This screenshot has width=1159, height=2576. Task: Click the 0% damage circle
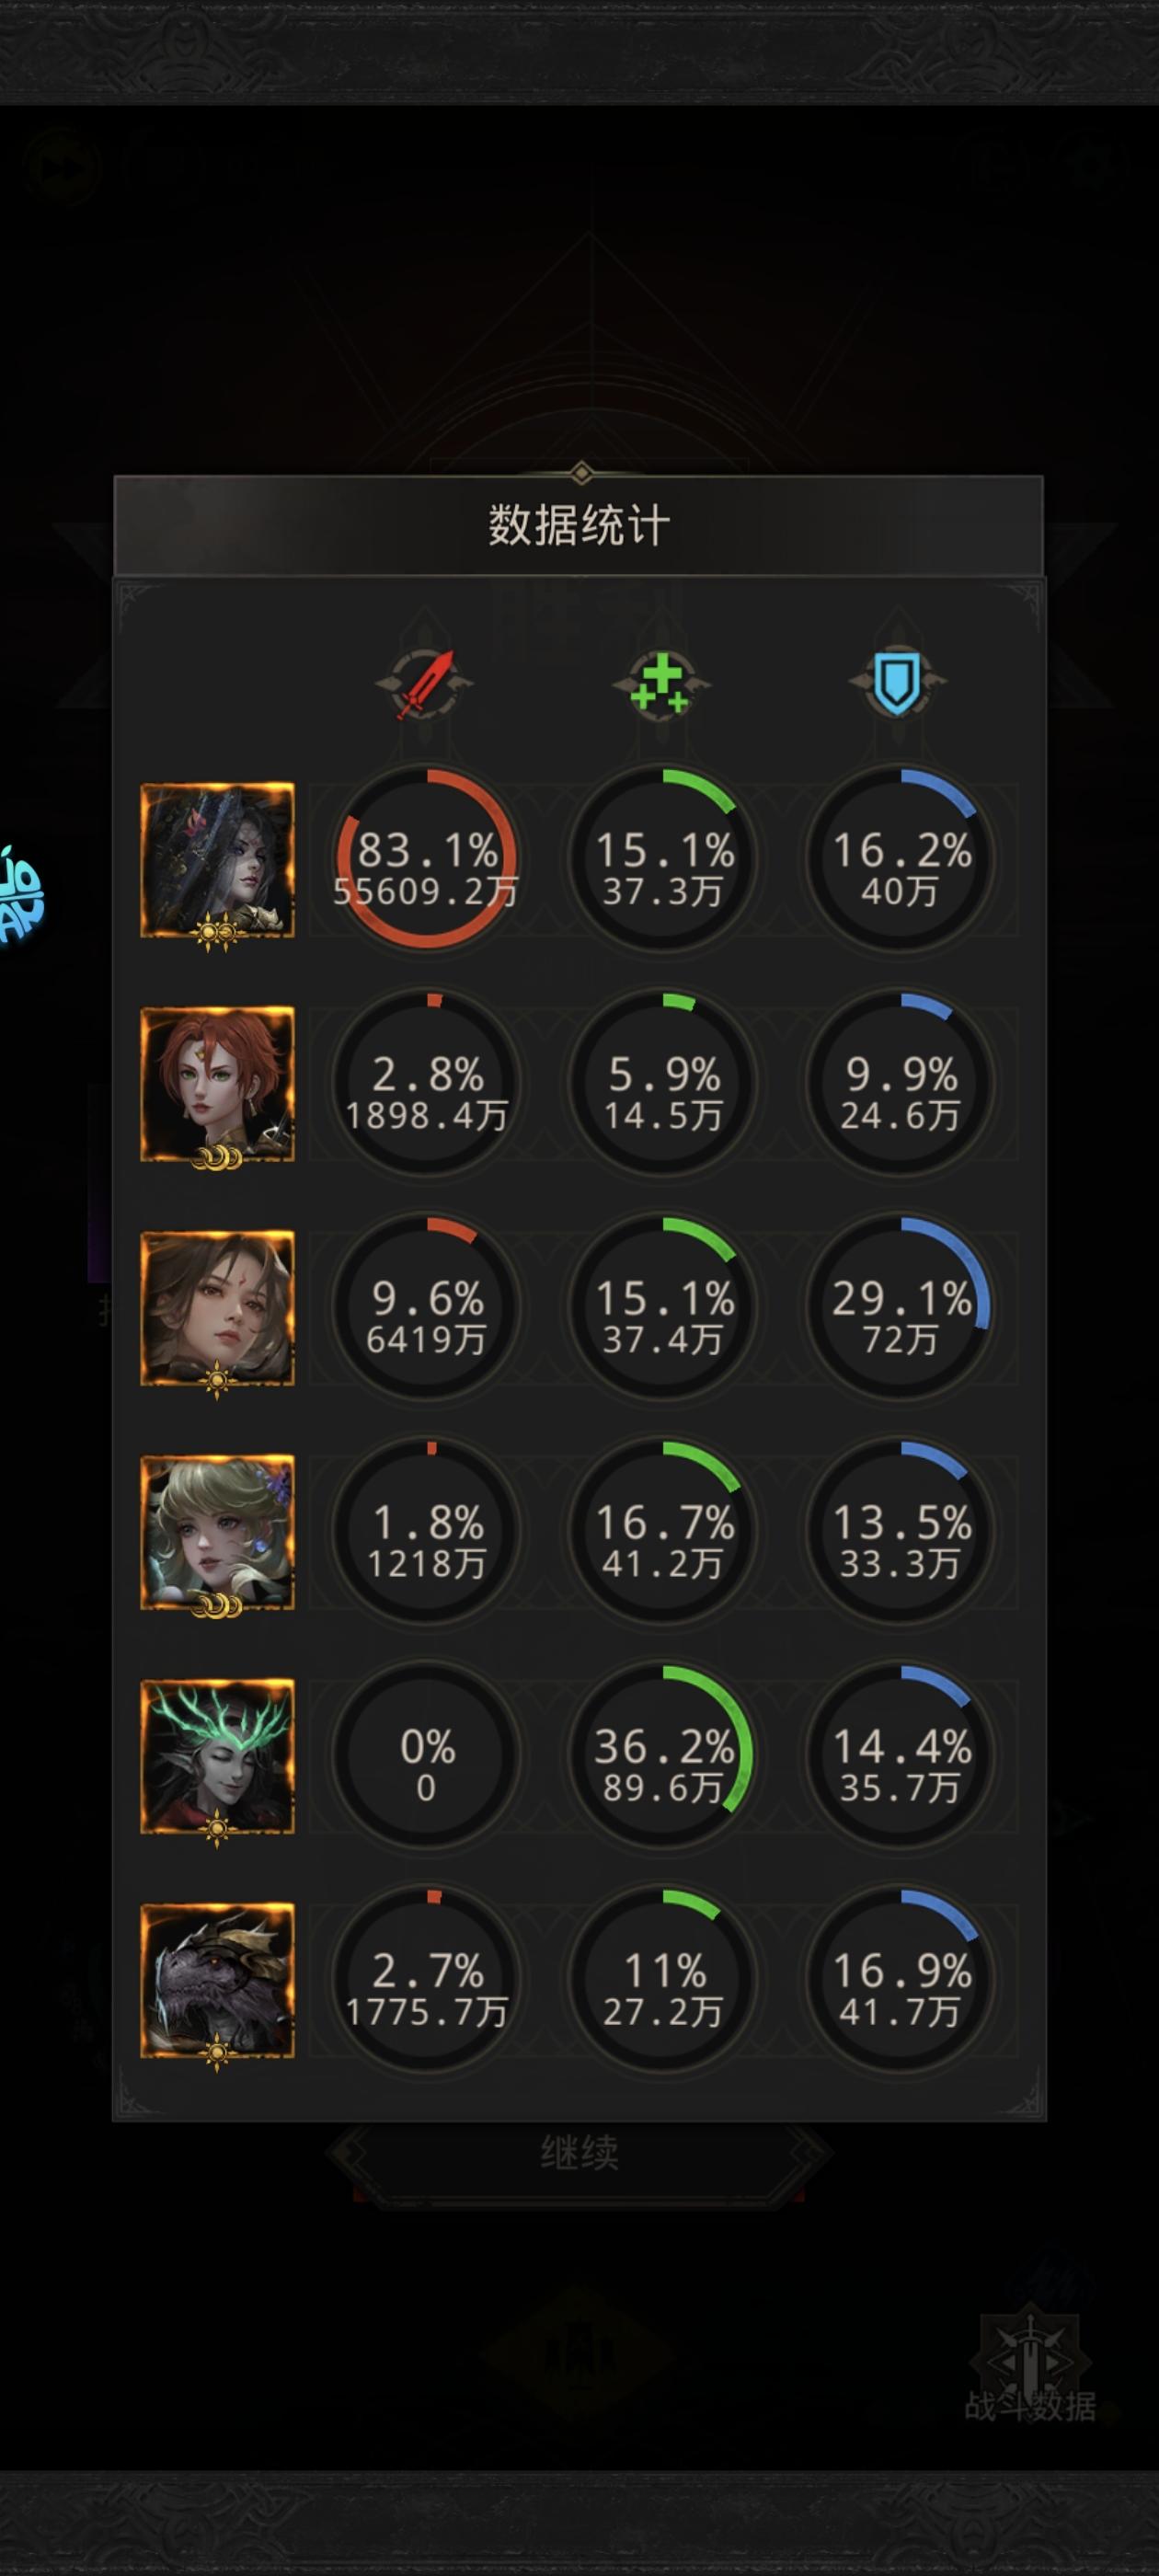click(426, 1755)
